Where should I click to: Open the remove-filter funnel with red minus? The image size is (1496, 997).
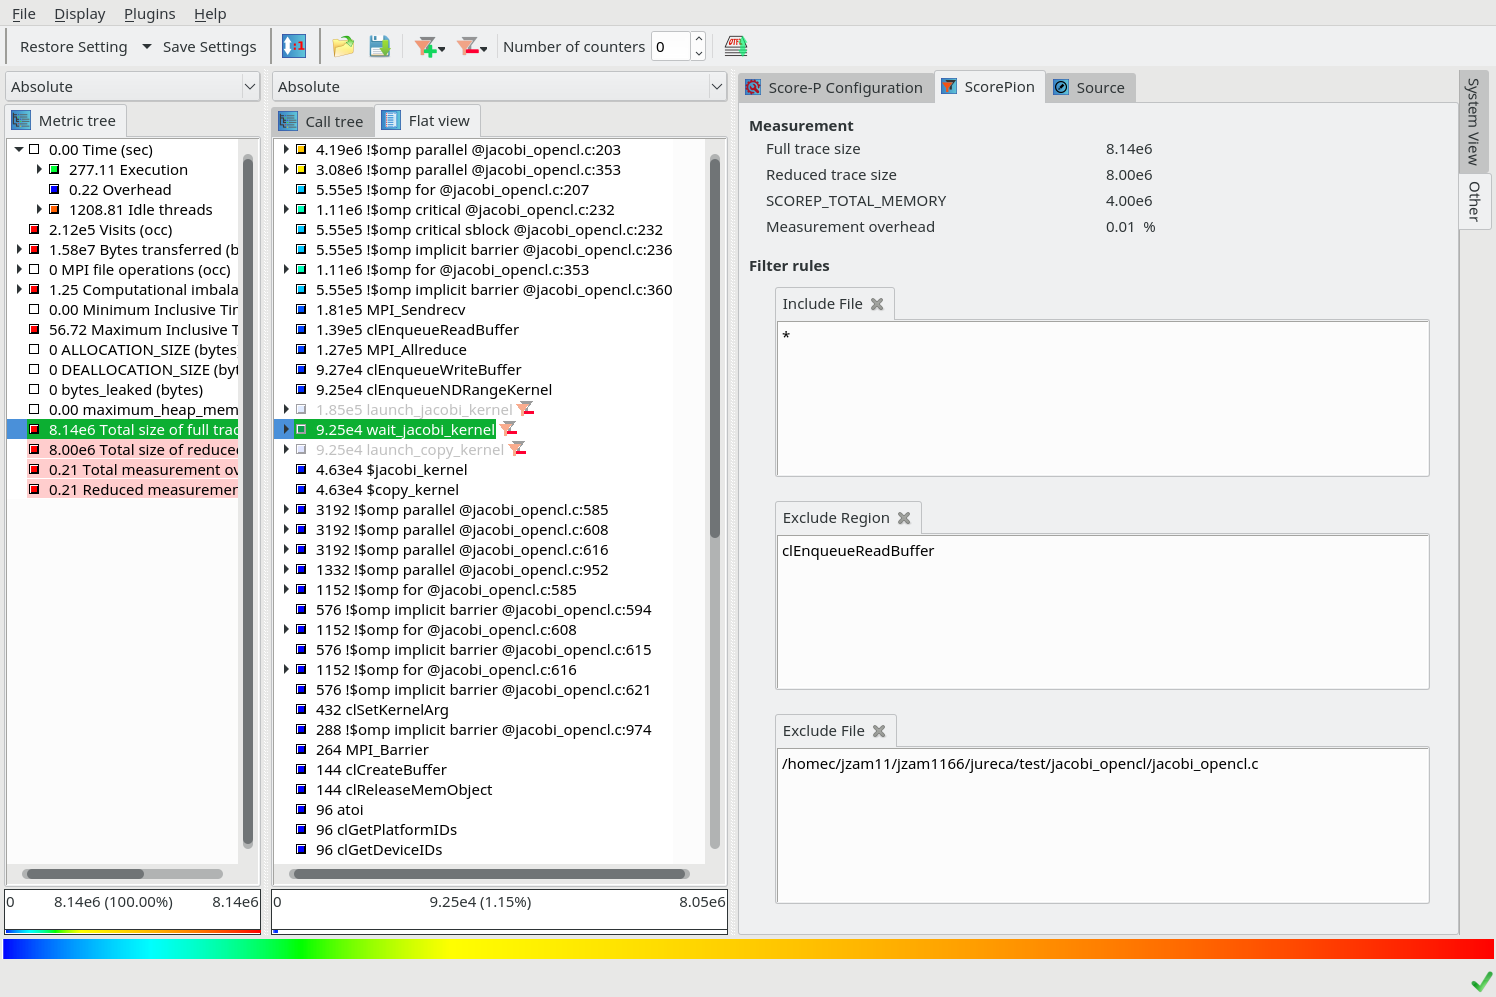[x=472, y=46]
